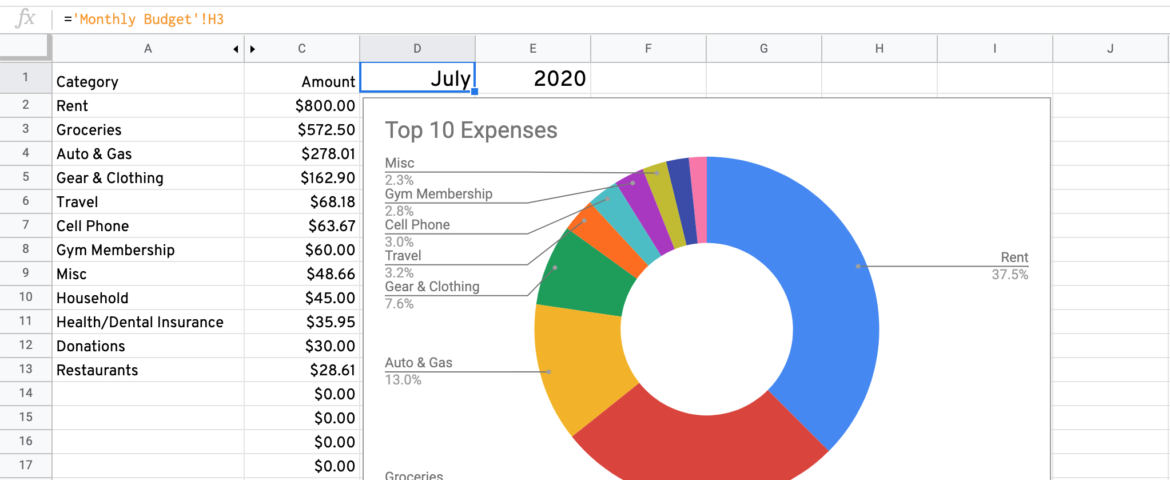Click the select-all corner box
This screenshot has width=1170, height=480.
click(x=26, y=49)
